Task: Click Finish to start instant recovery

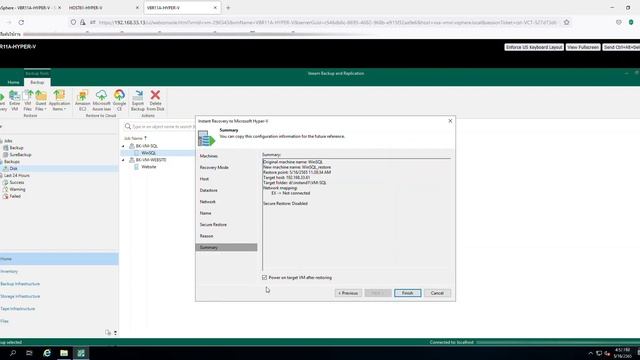Action: [x=407, y=293]
